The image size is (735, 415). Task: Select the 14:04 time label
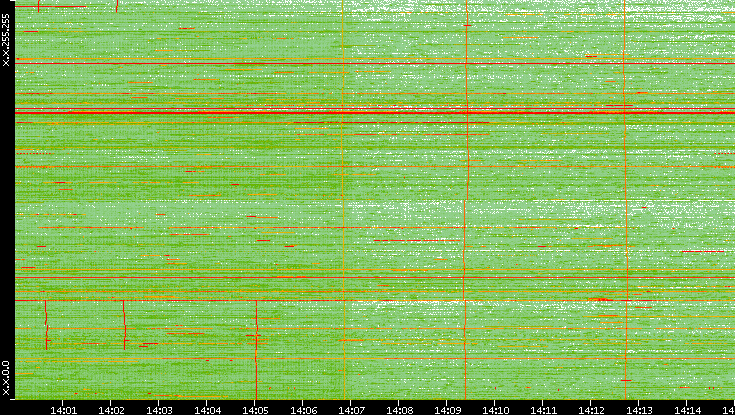(208, 408)
